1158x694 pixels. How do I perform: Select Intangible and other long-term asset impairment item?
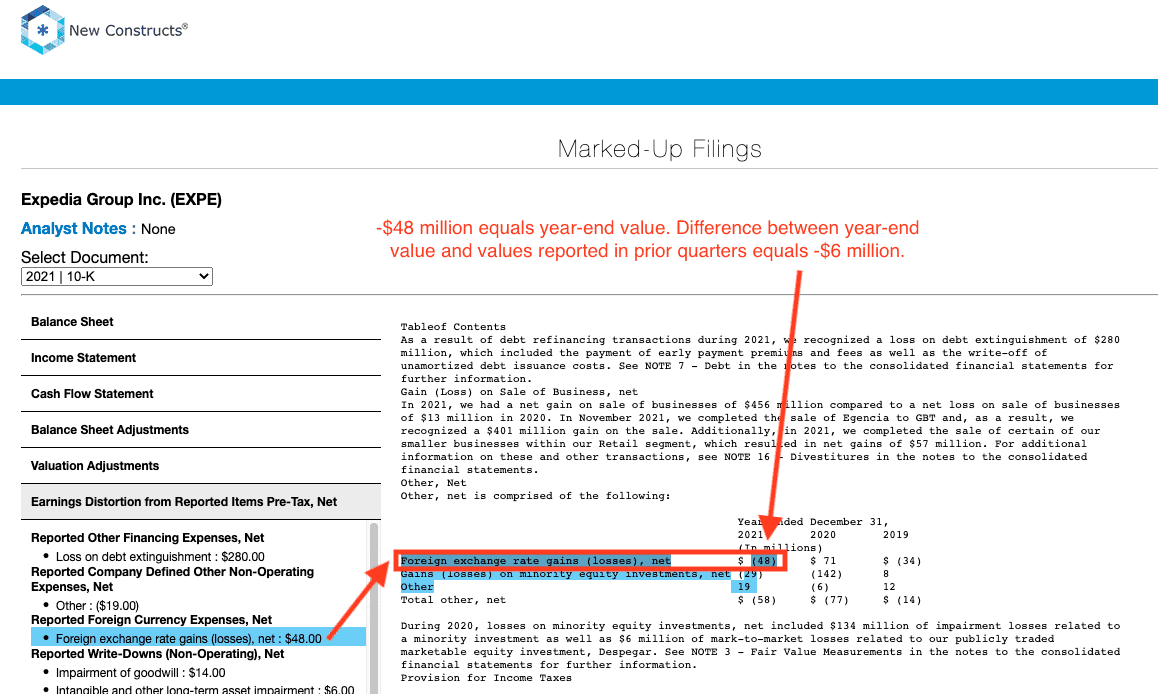click(205, 689)
